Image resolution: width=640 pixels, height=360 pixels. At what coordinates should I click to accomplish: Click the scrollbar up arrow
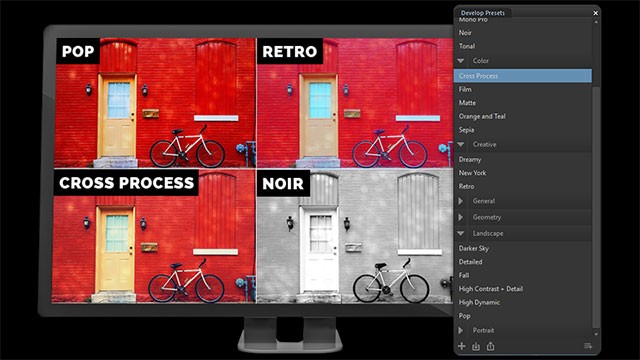pos(596,22)
